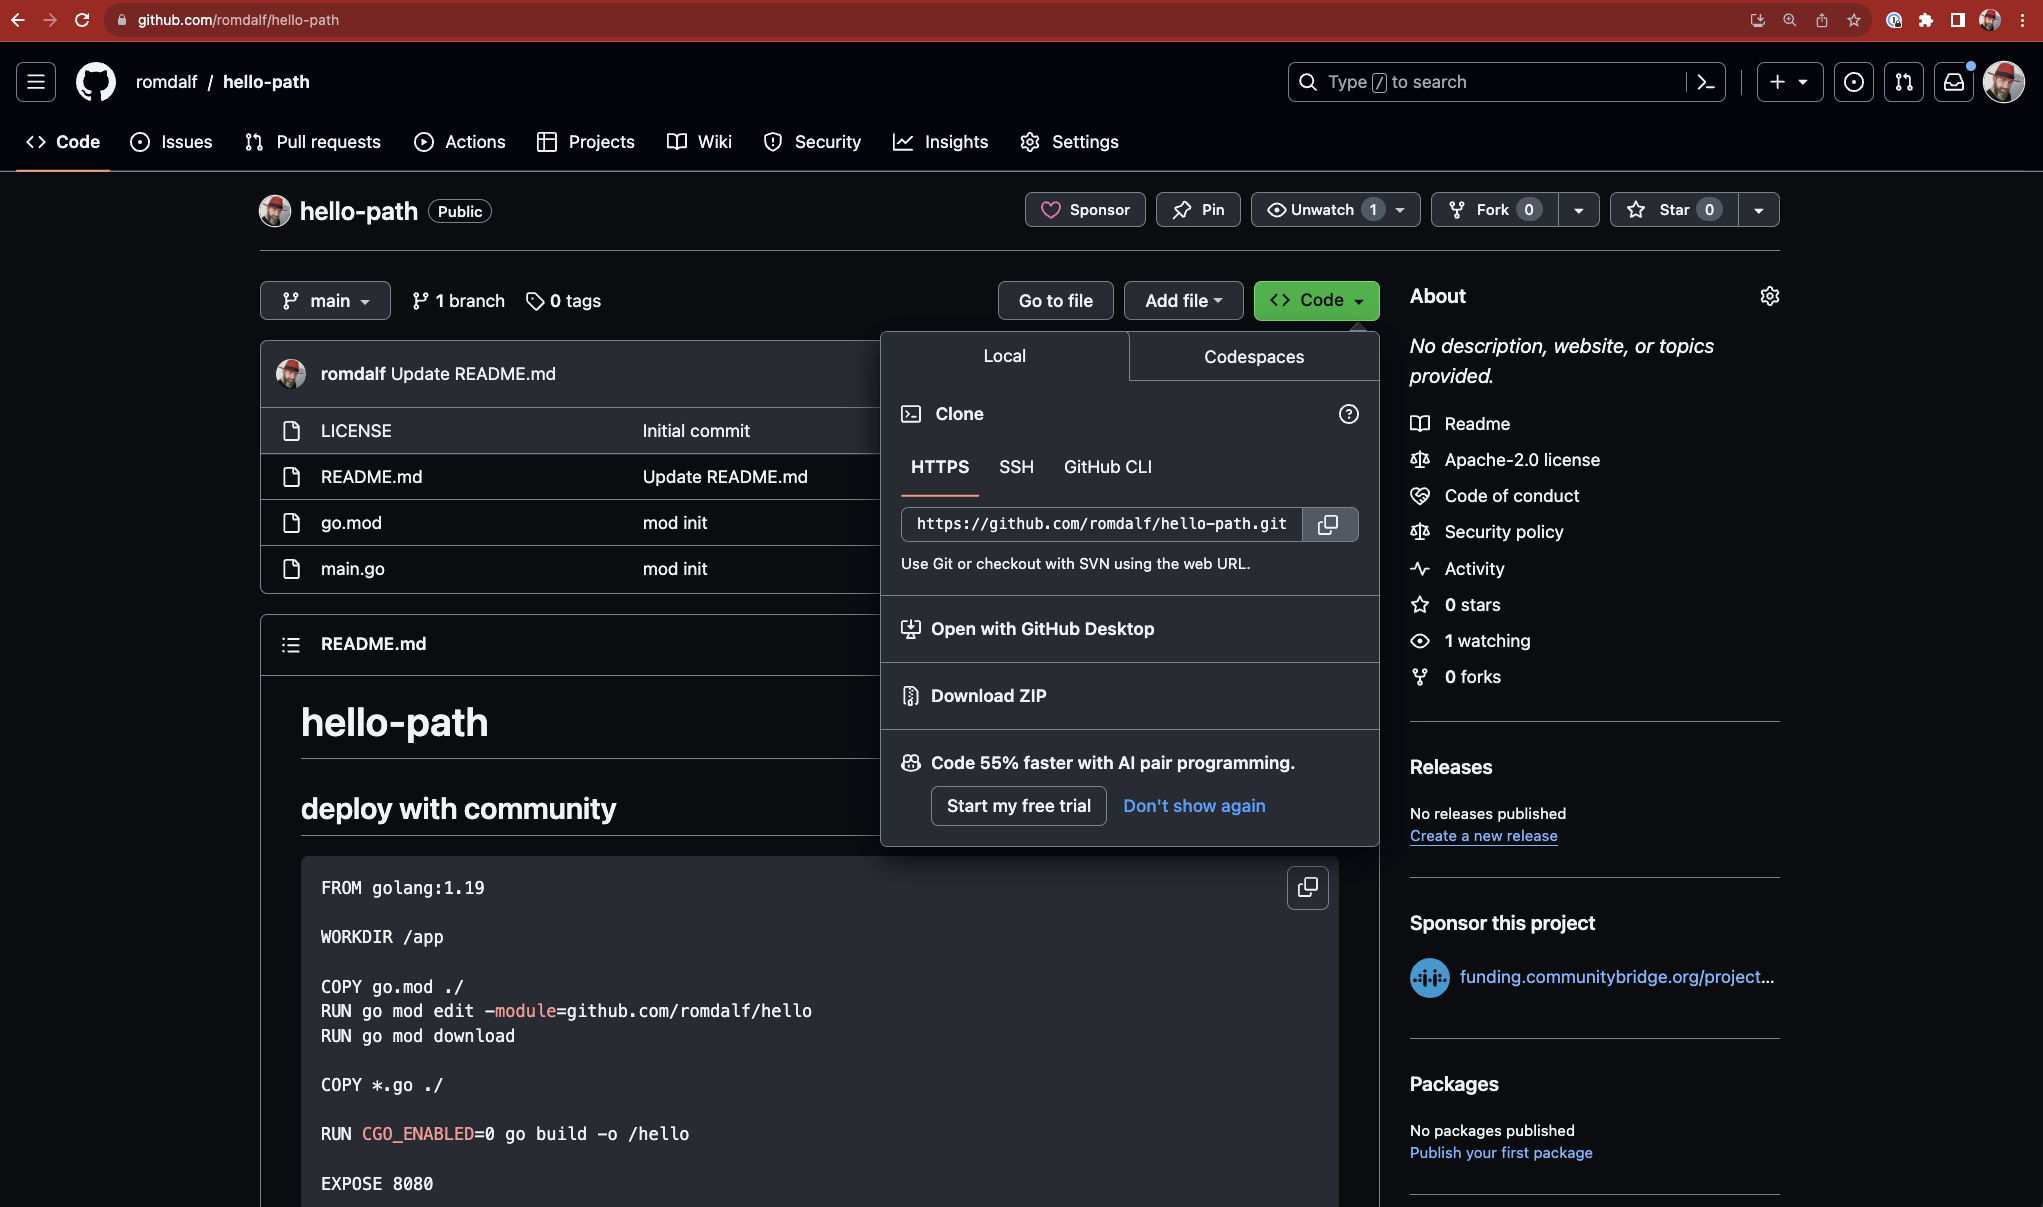This screenshot has height=1207, width=2043.
Task: Click Start my free trial button
Action: coord(1018,806)
